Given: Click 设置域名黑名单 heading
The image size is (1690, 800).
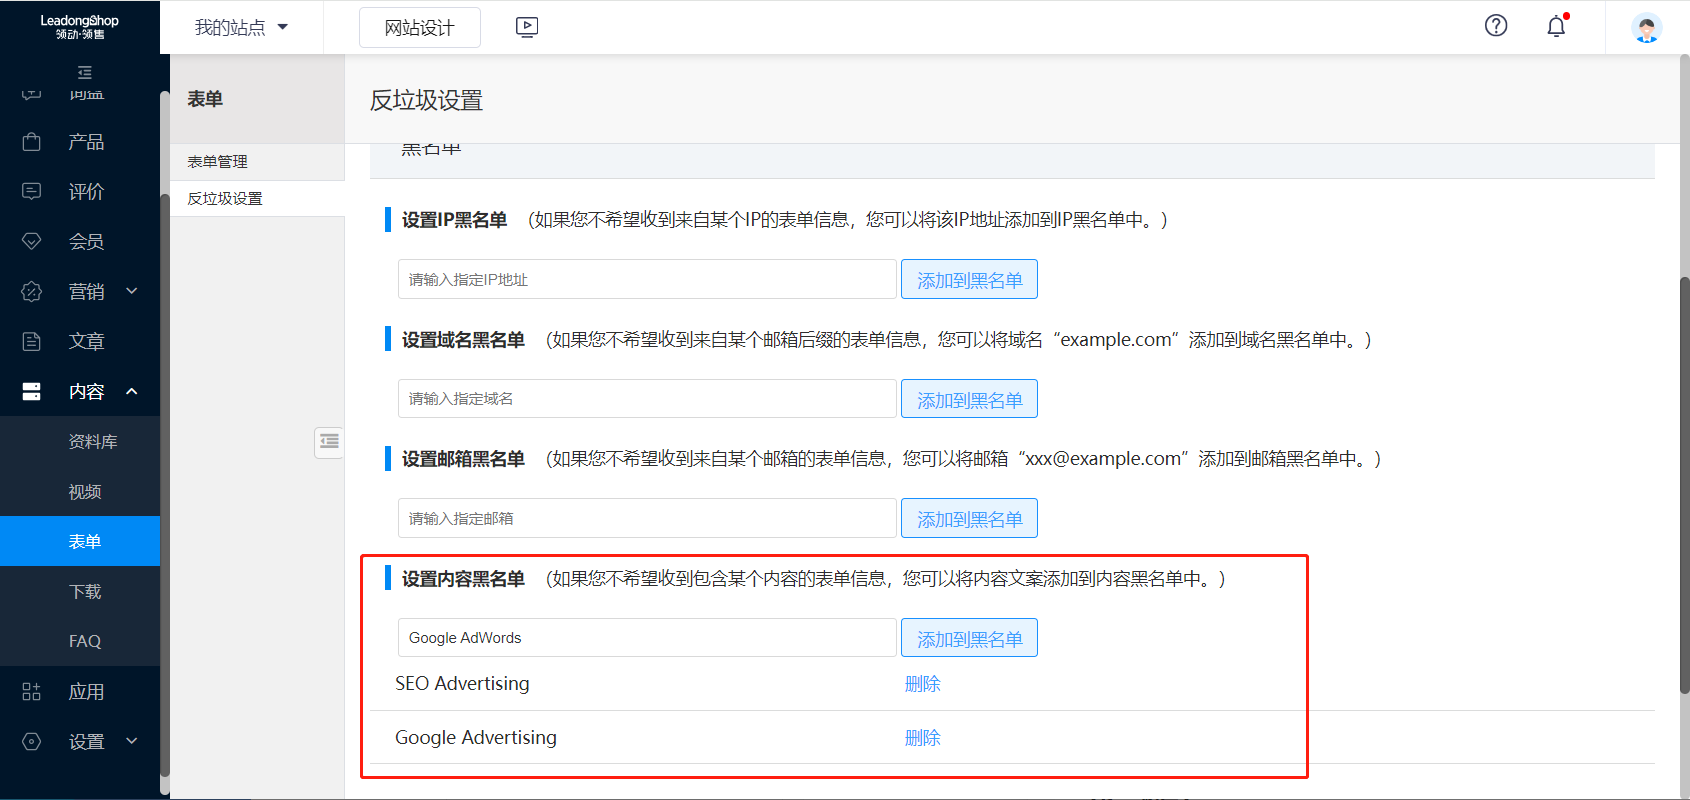Looking at the screenshot, I should tap(463, 340).
